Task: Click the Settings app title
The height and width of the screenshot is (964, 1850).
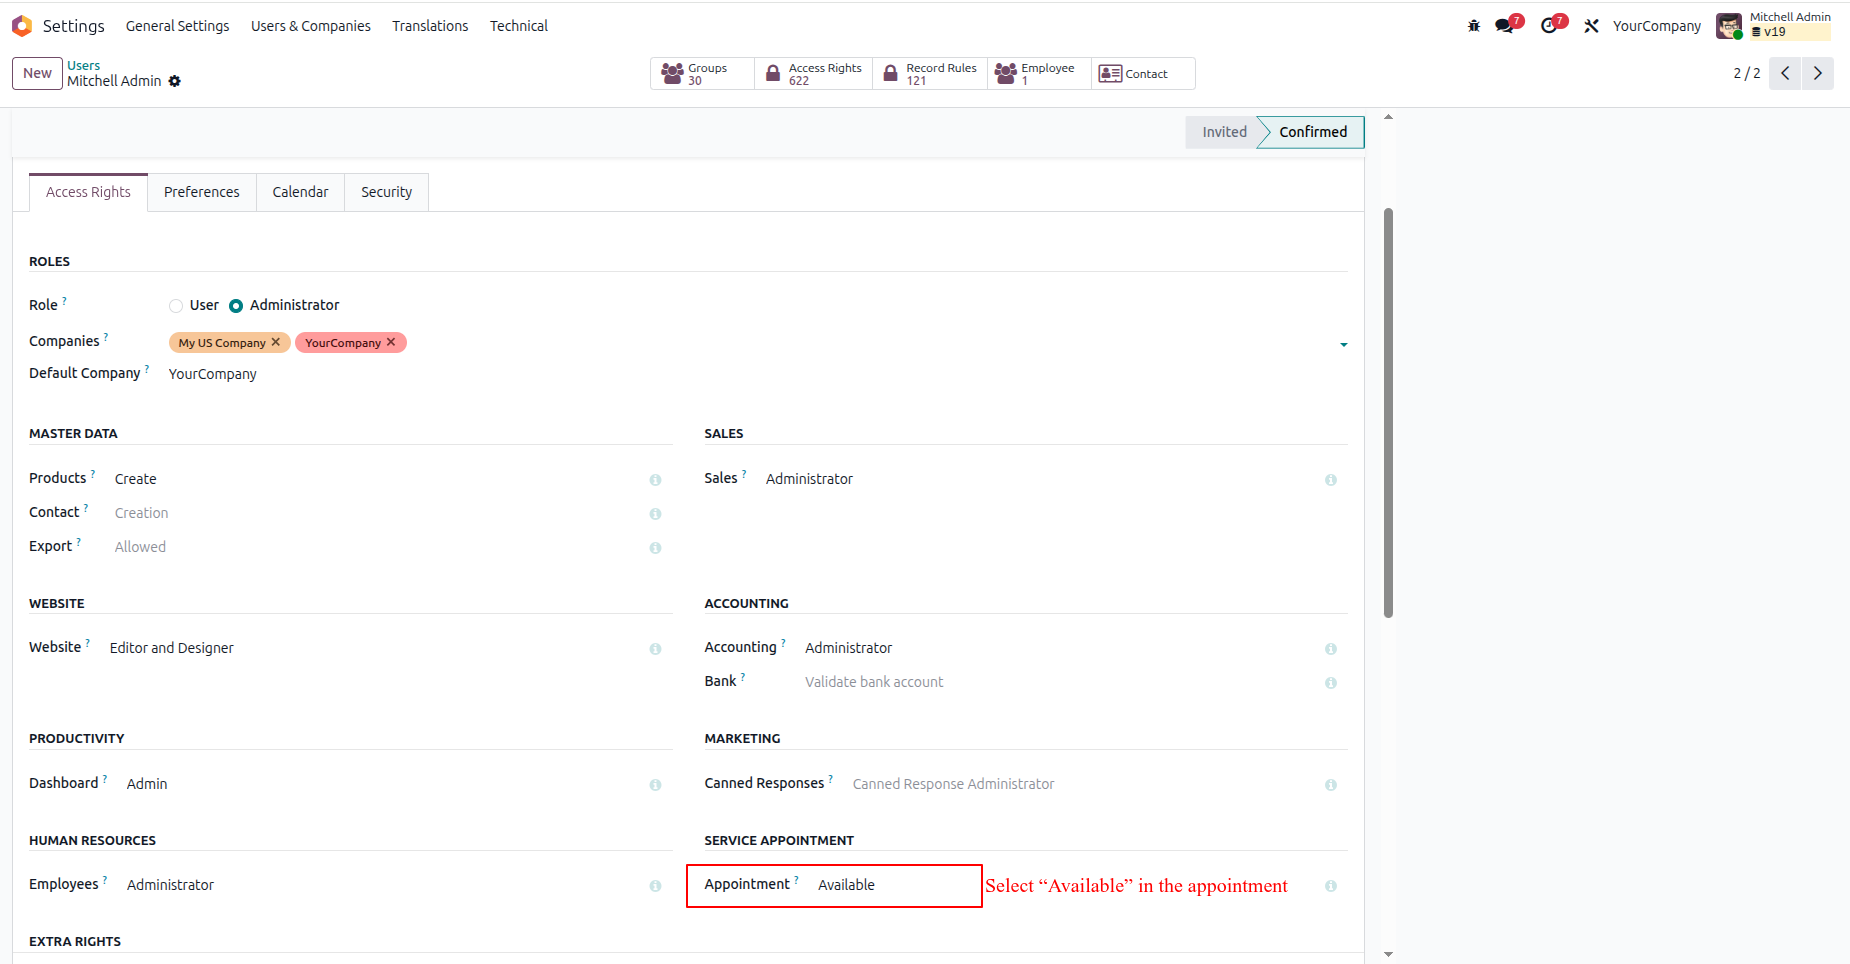Action: 73,26
